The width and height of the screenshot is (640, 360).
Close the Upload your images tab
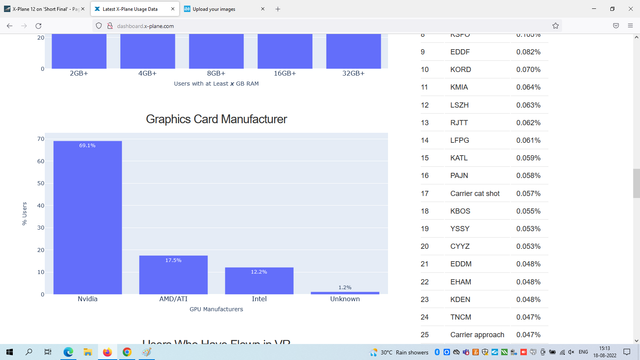coord(262,9)
